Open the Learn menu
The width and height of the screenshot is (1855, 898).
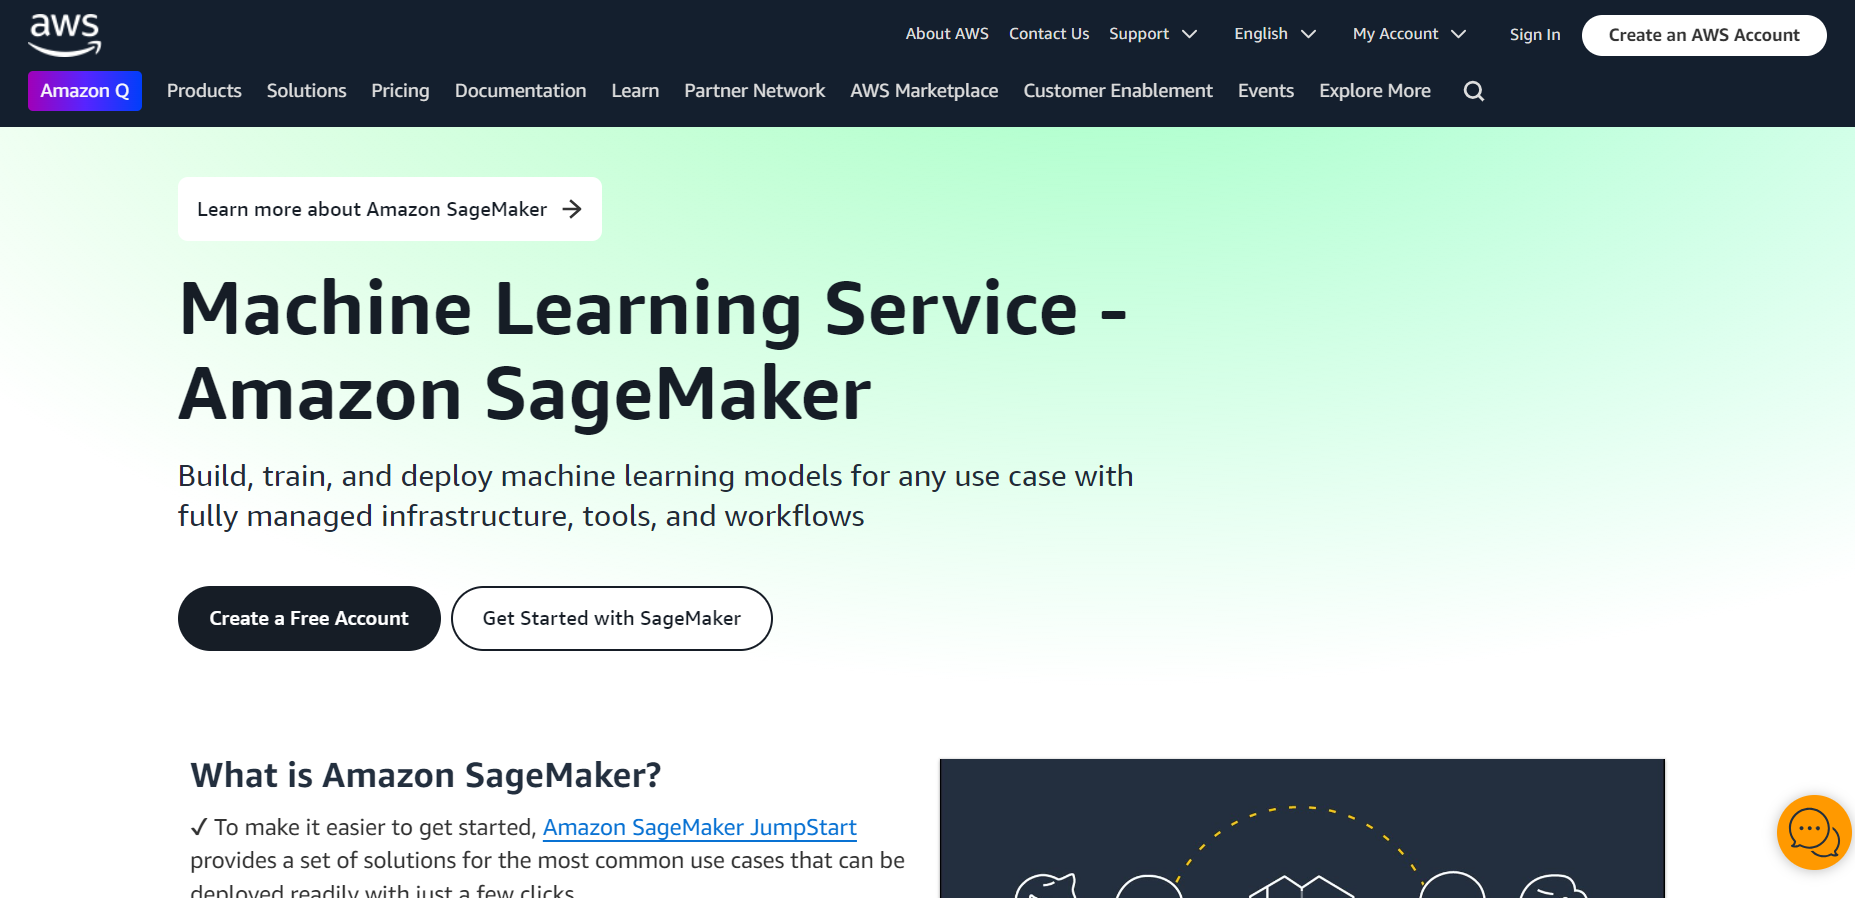635,91
